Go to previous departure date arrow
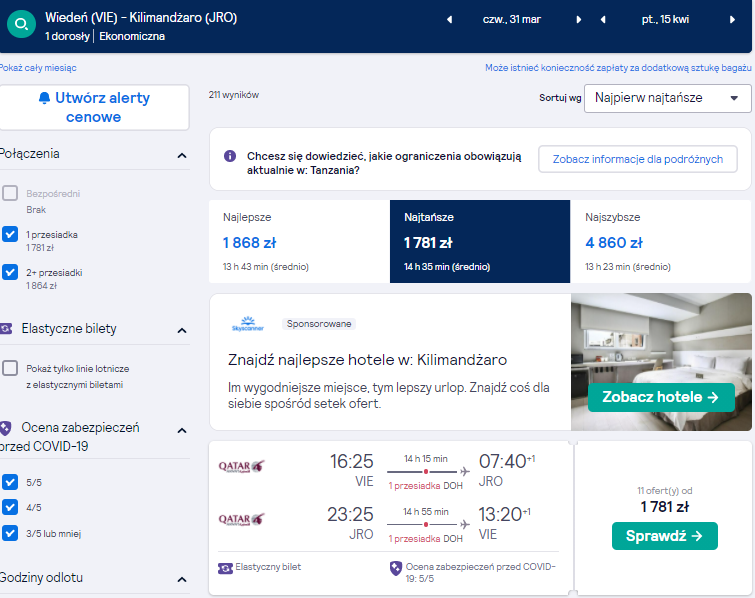This screenshot has width=755, height=598. 449,20
